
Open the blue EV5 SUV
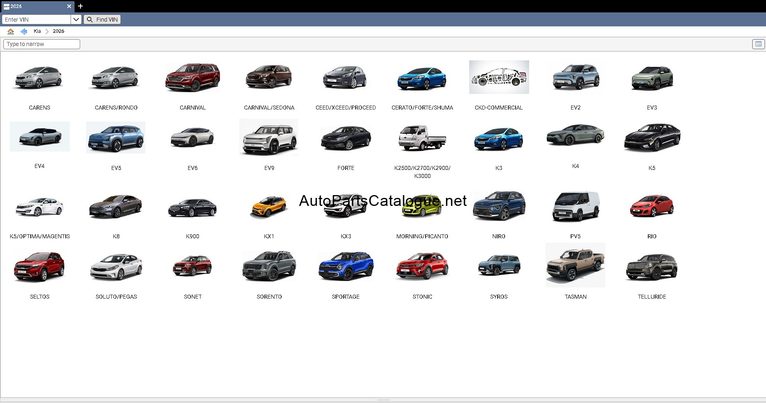coord(116,138)
